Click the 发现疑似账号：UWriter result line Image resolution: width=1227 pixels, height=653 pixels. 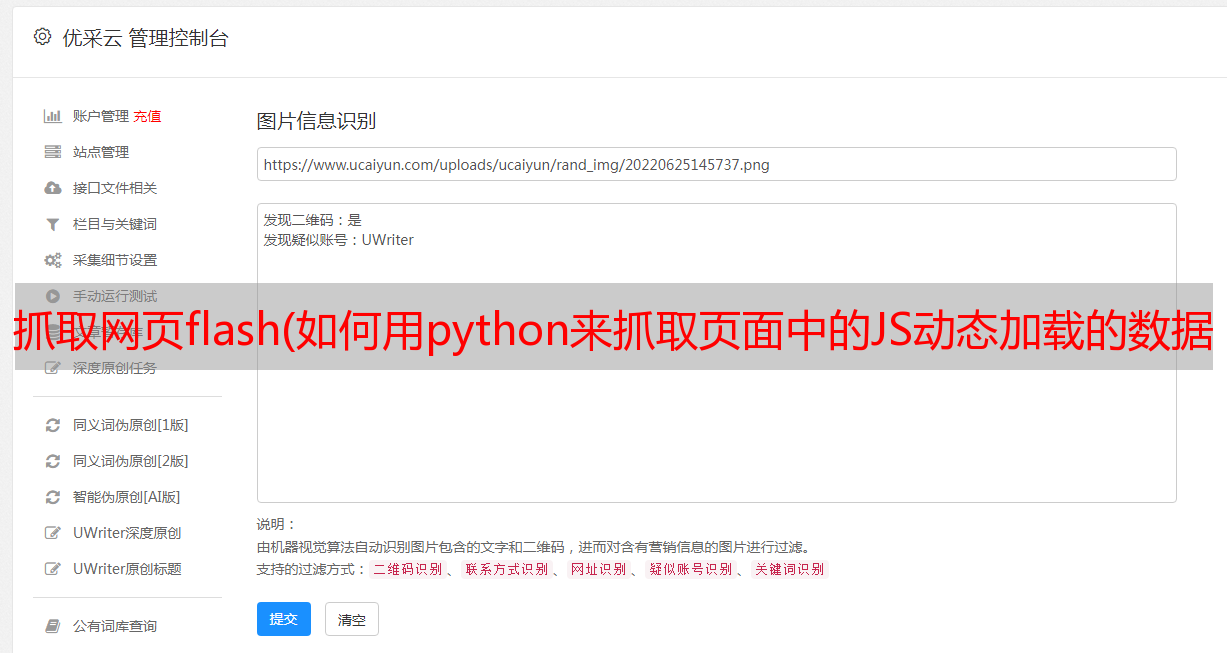pos(338,240)
